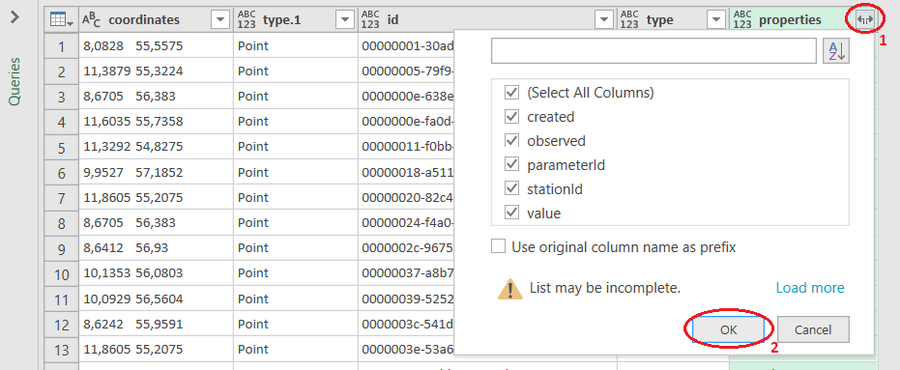The image size is (900, 370).
Task: Open the vertical Queries pane label
Action: [15, 81]
